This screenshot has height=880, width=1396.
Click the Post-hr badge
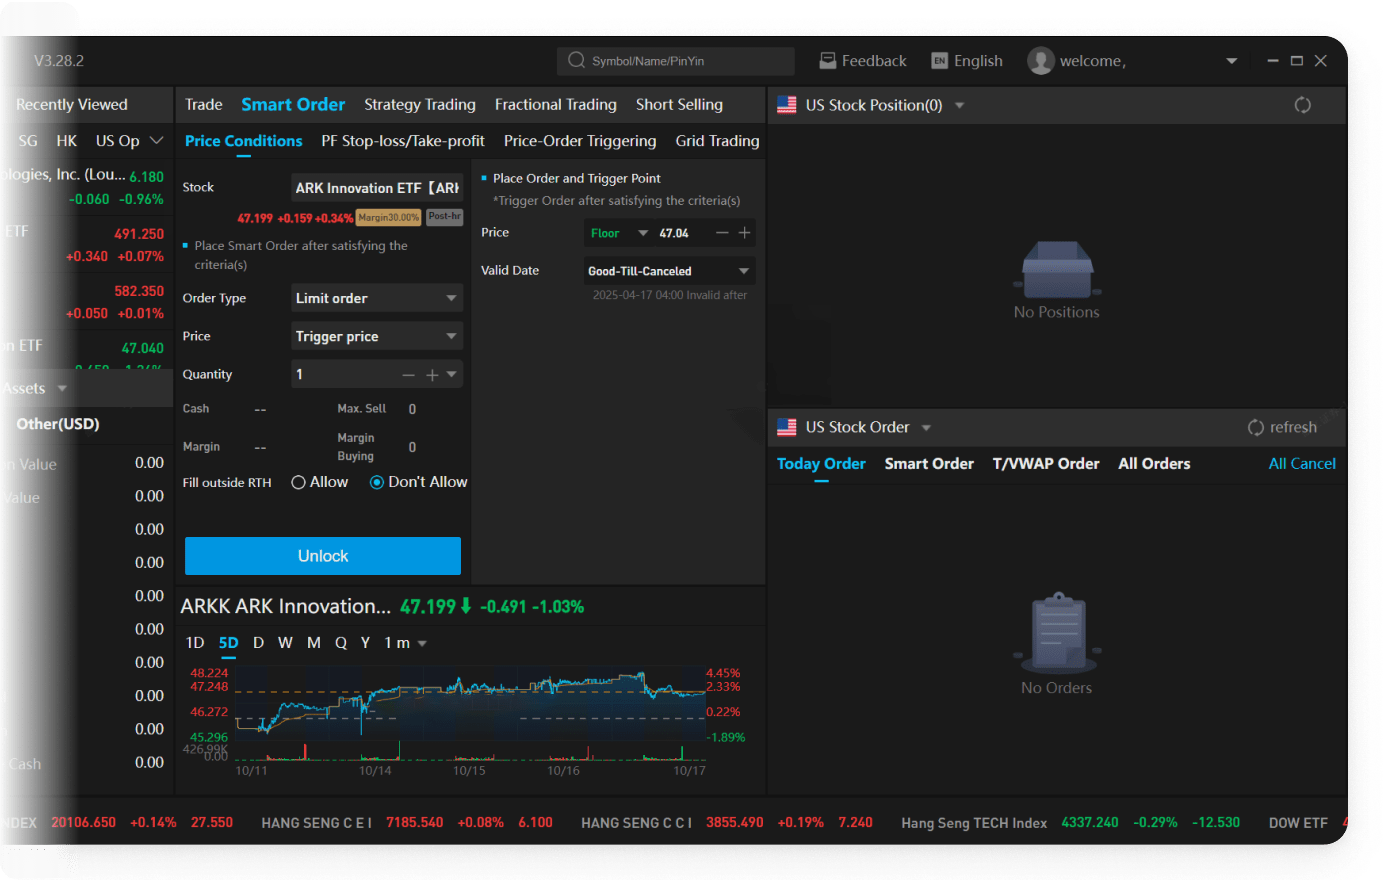click(x=444, y=217)
